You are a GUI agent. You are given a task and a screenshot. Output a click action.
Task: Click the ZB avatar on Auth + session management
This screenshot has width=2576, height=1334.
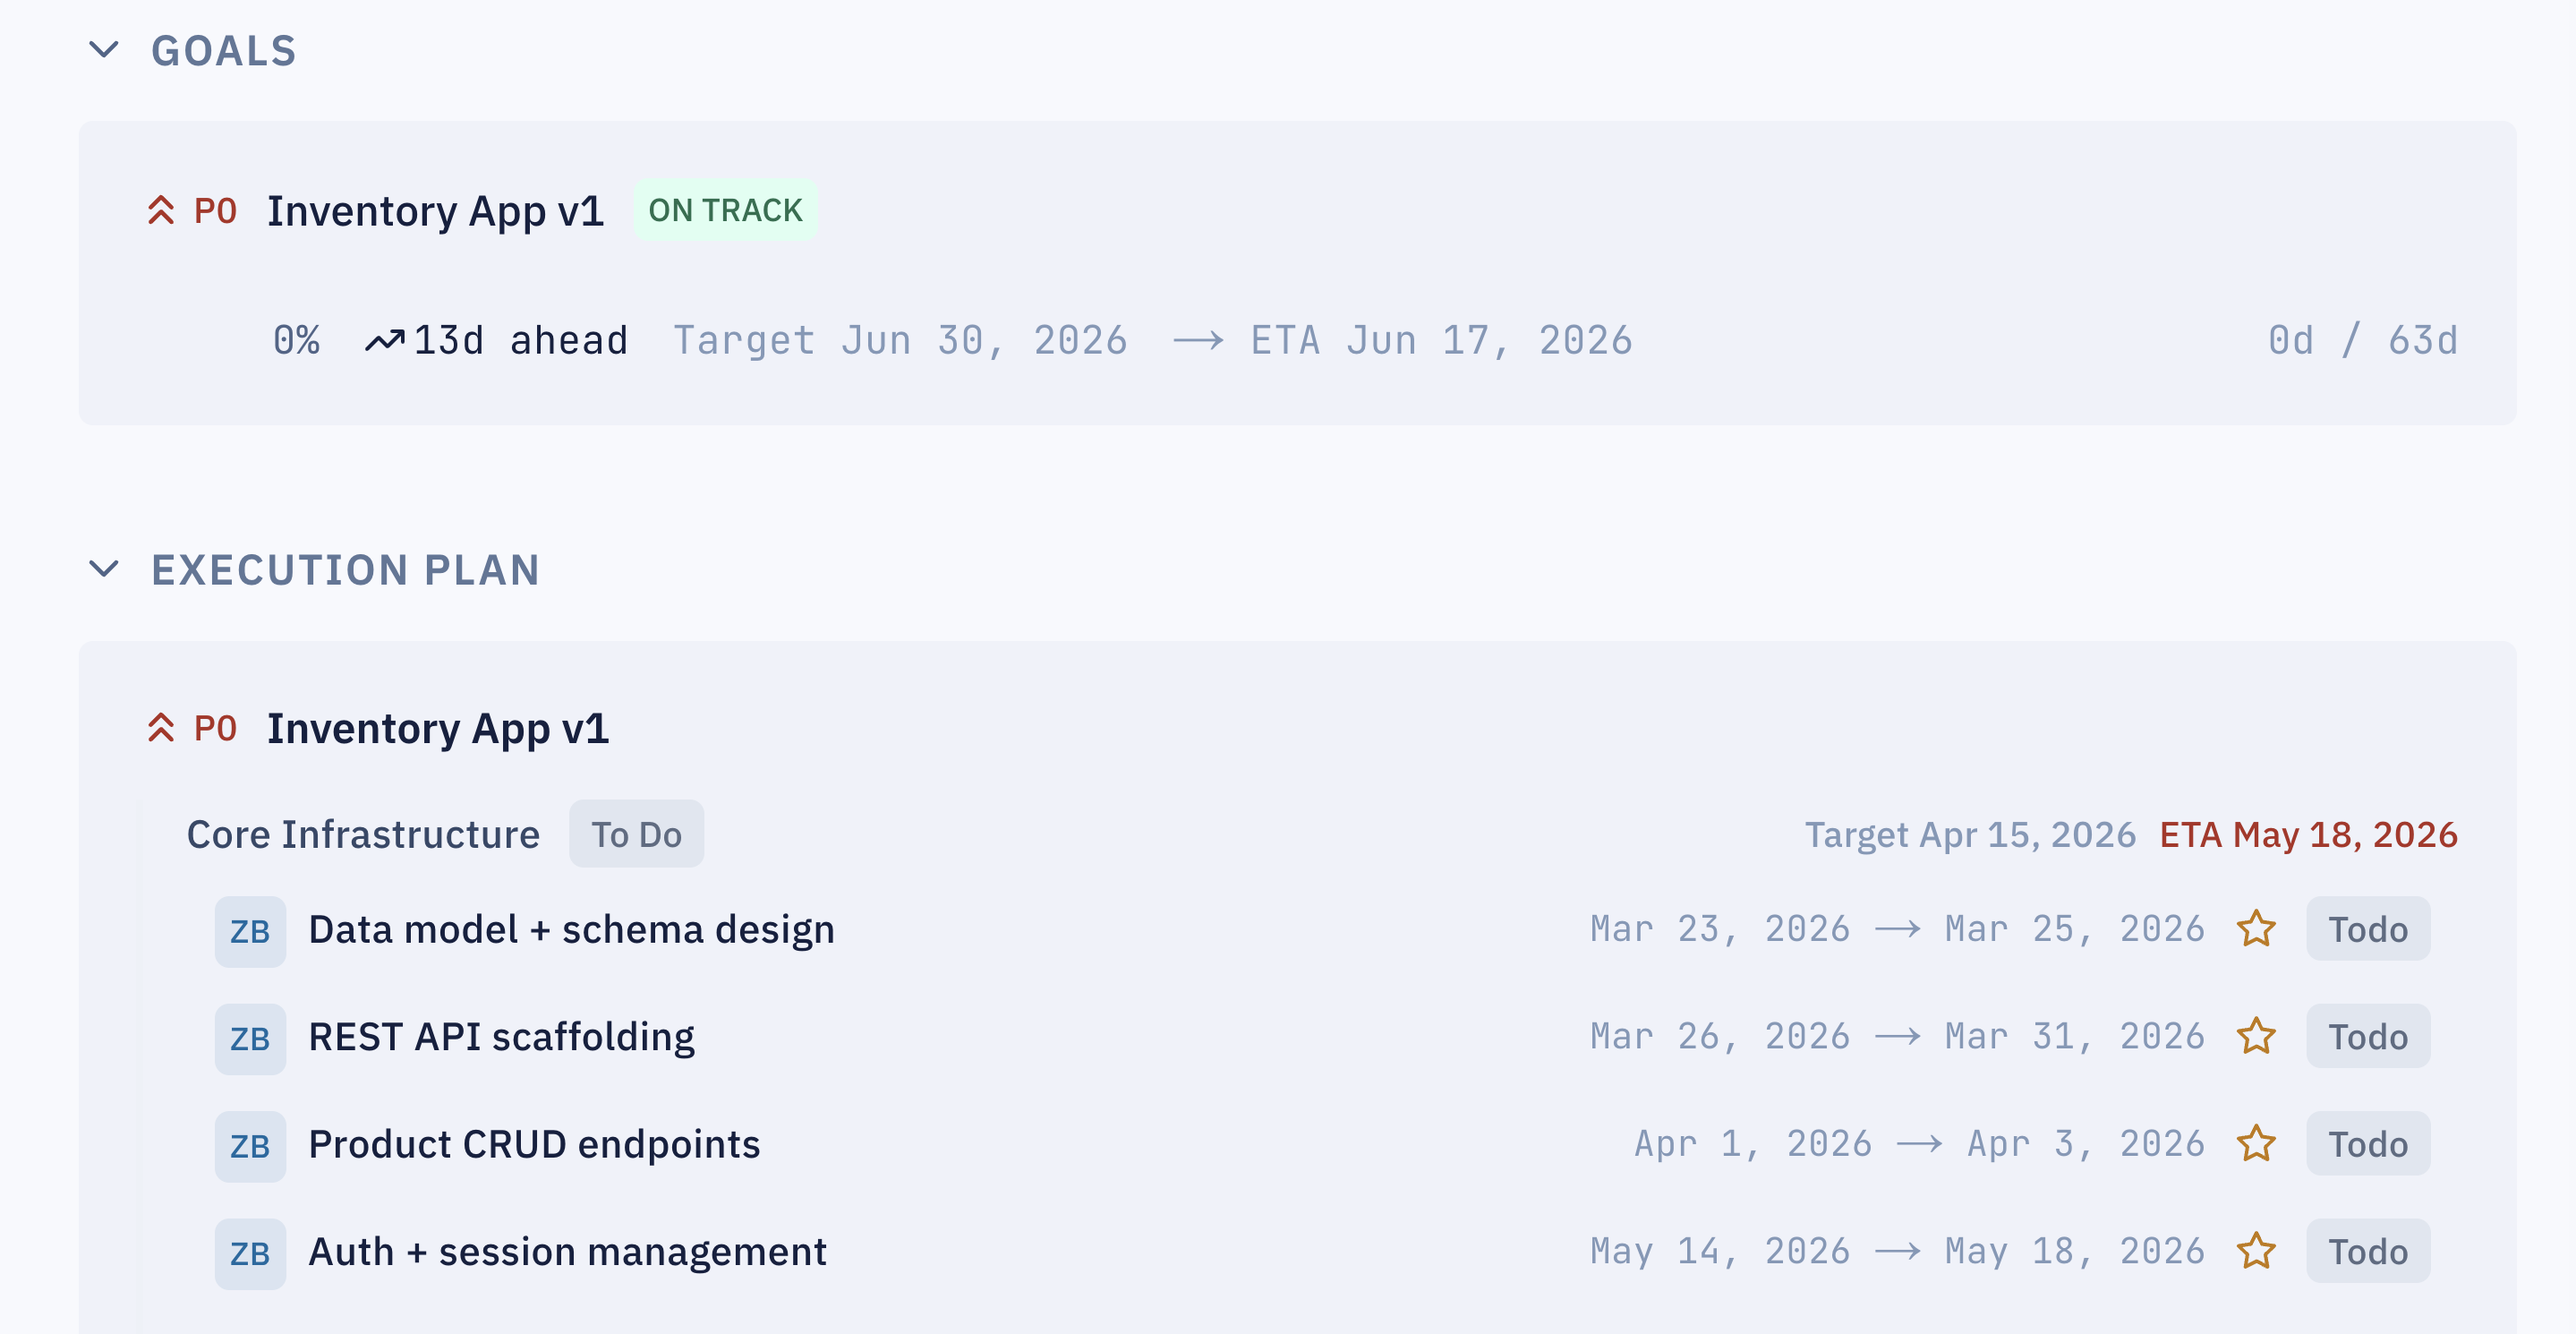click(249, 1251)
